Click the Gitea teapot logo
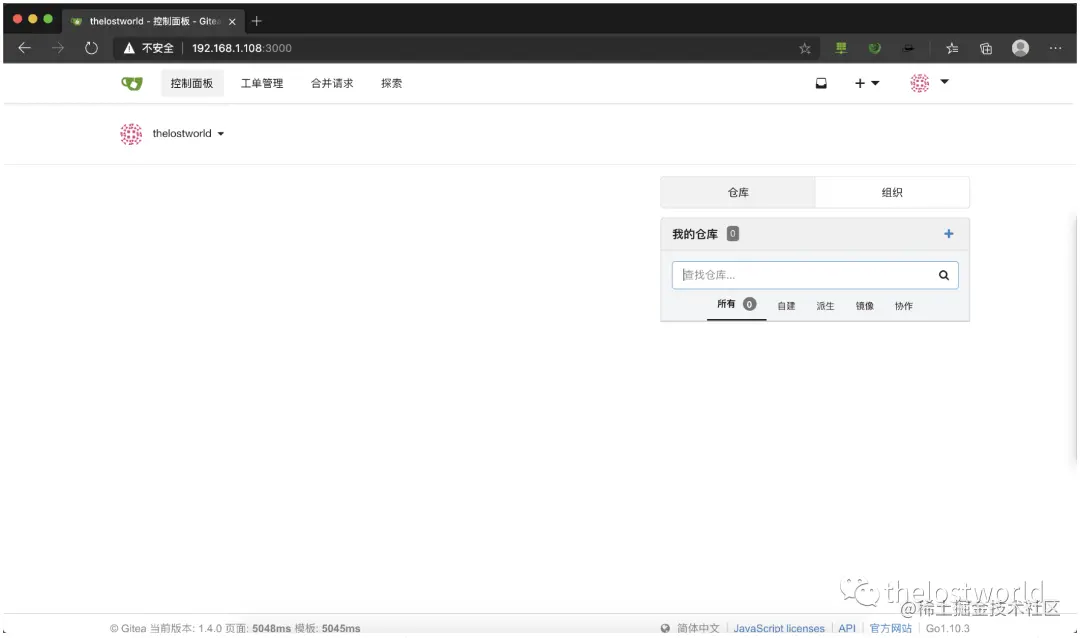 click(131, 83)
